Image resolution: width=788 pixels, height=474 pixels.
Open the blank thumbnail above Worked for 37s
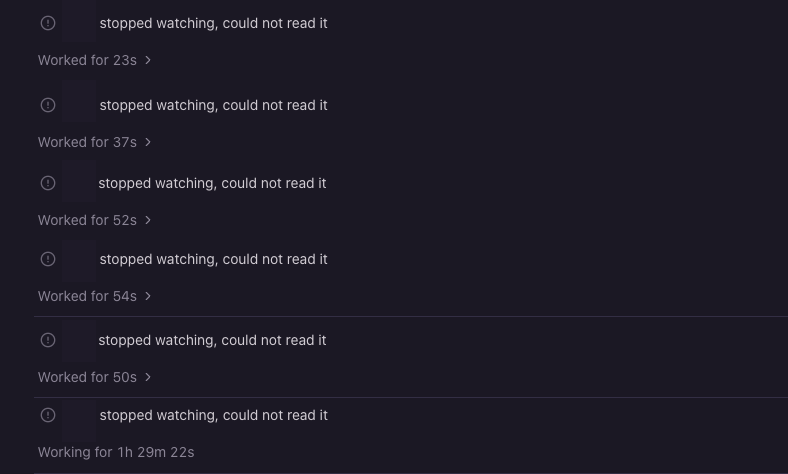point(79,102)
